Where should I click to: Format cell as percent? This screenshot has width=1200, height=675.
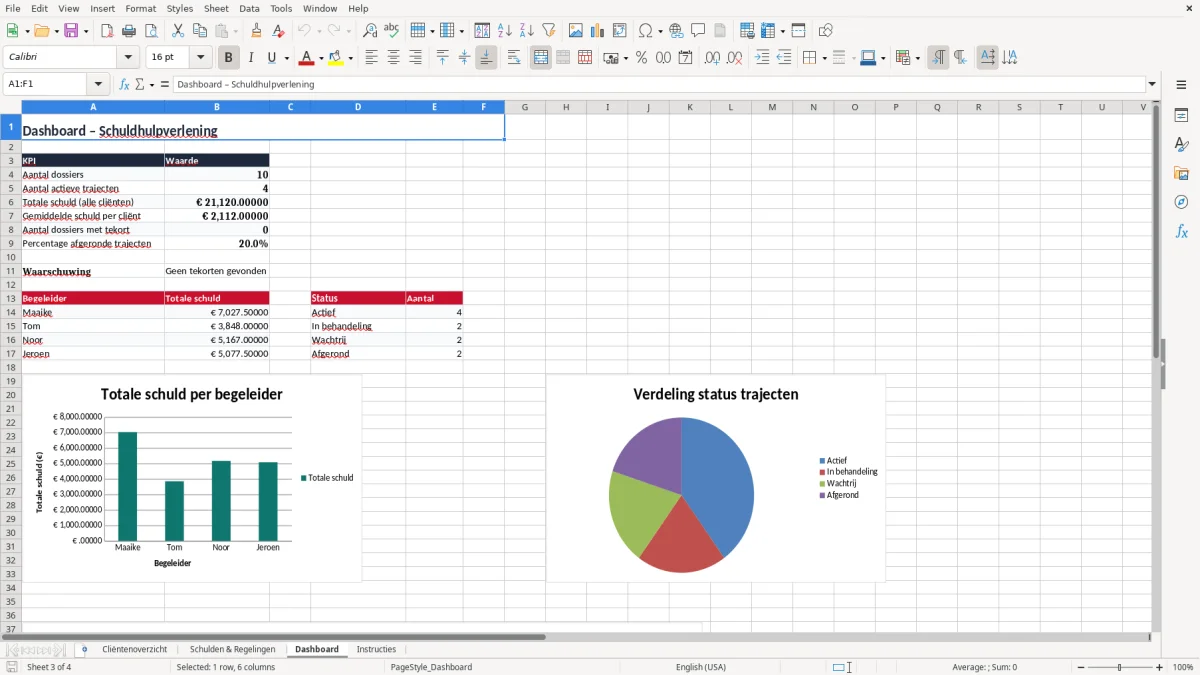641,58
